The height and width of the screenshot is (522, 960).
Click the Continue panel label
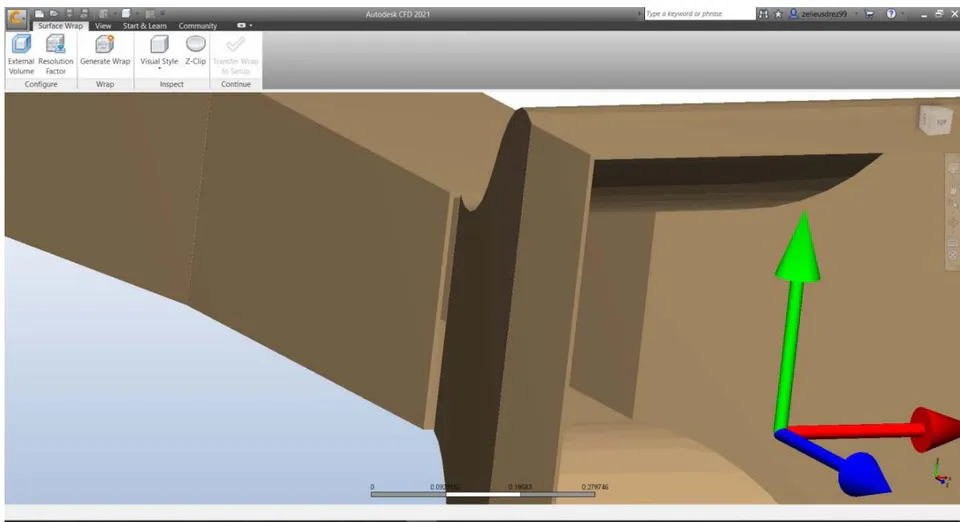click(x=236, y=84)
